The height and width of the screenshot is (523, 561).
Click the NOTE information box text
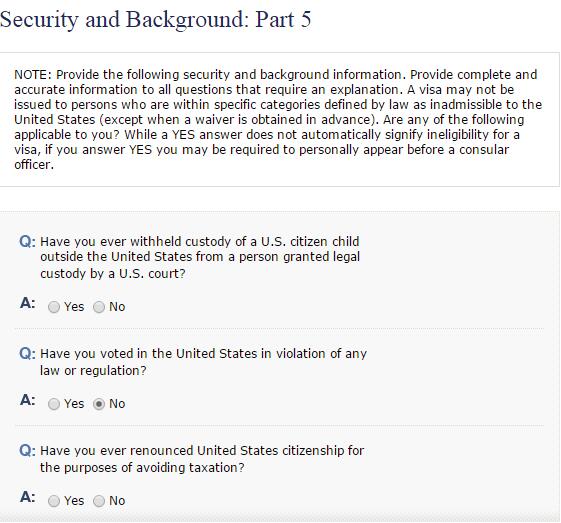[278, 119]
